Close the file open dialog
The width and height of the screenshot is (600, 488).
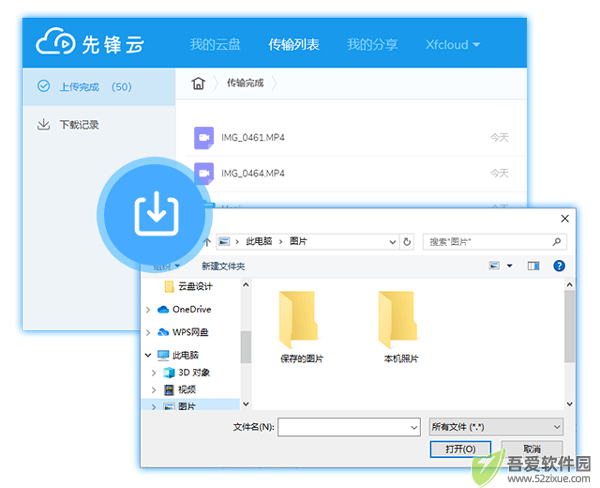564,219
